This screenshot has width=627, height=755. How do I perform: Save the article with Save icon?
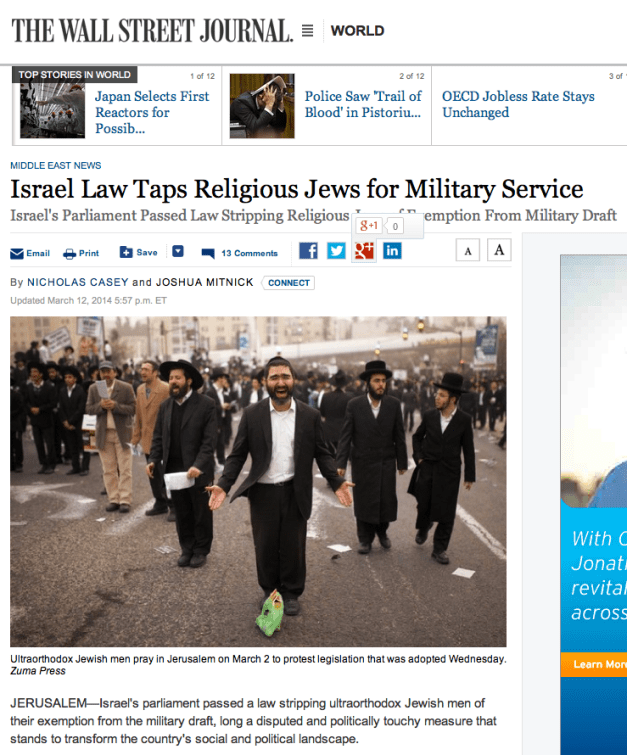point(126,252)
